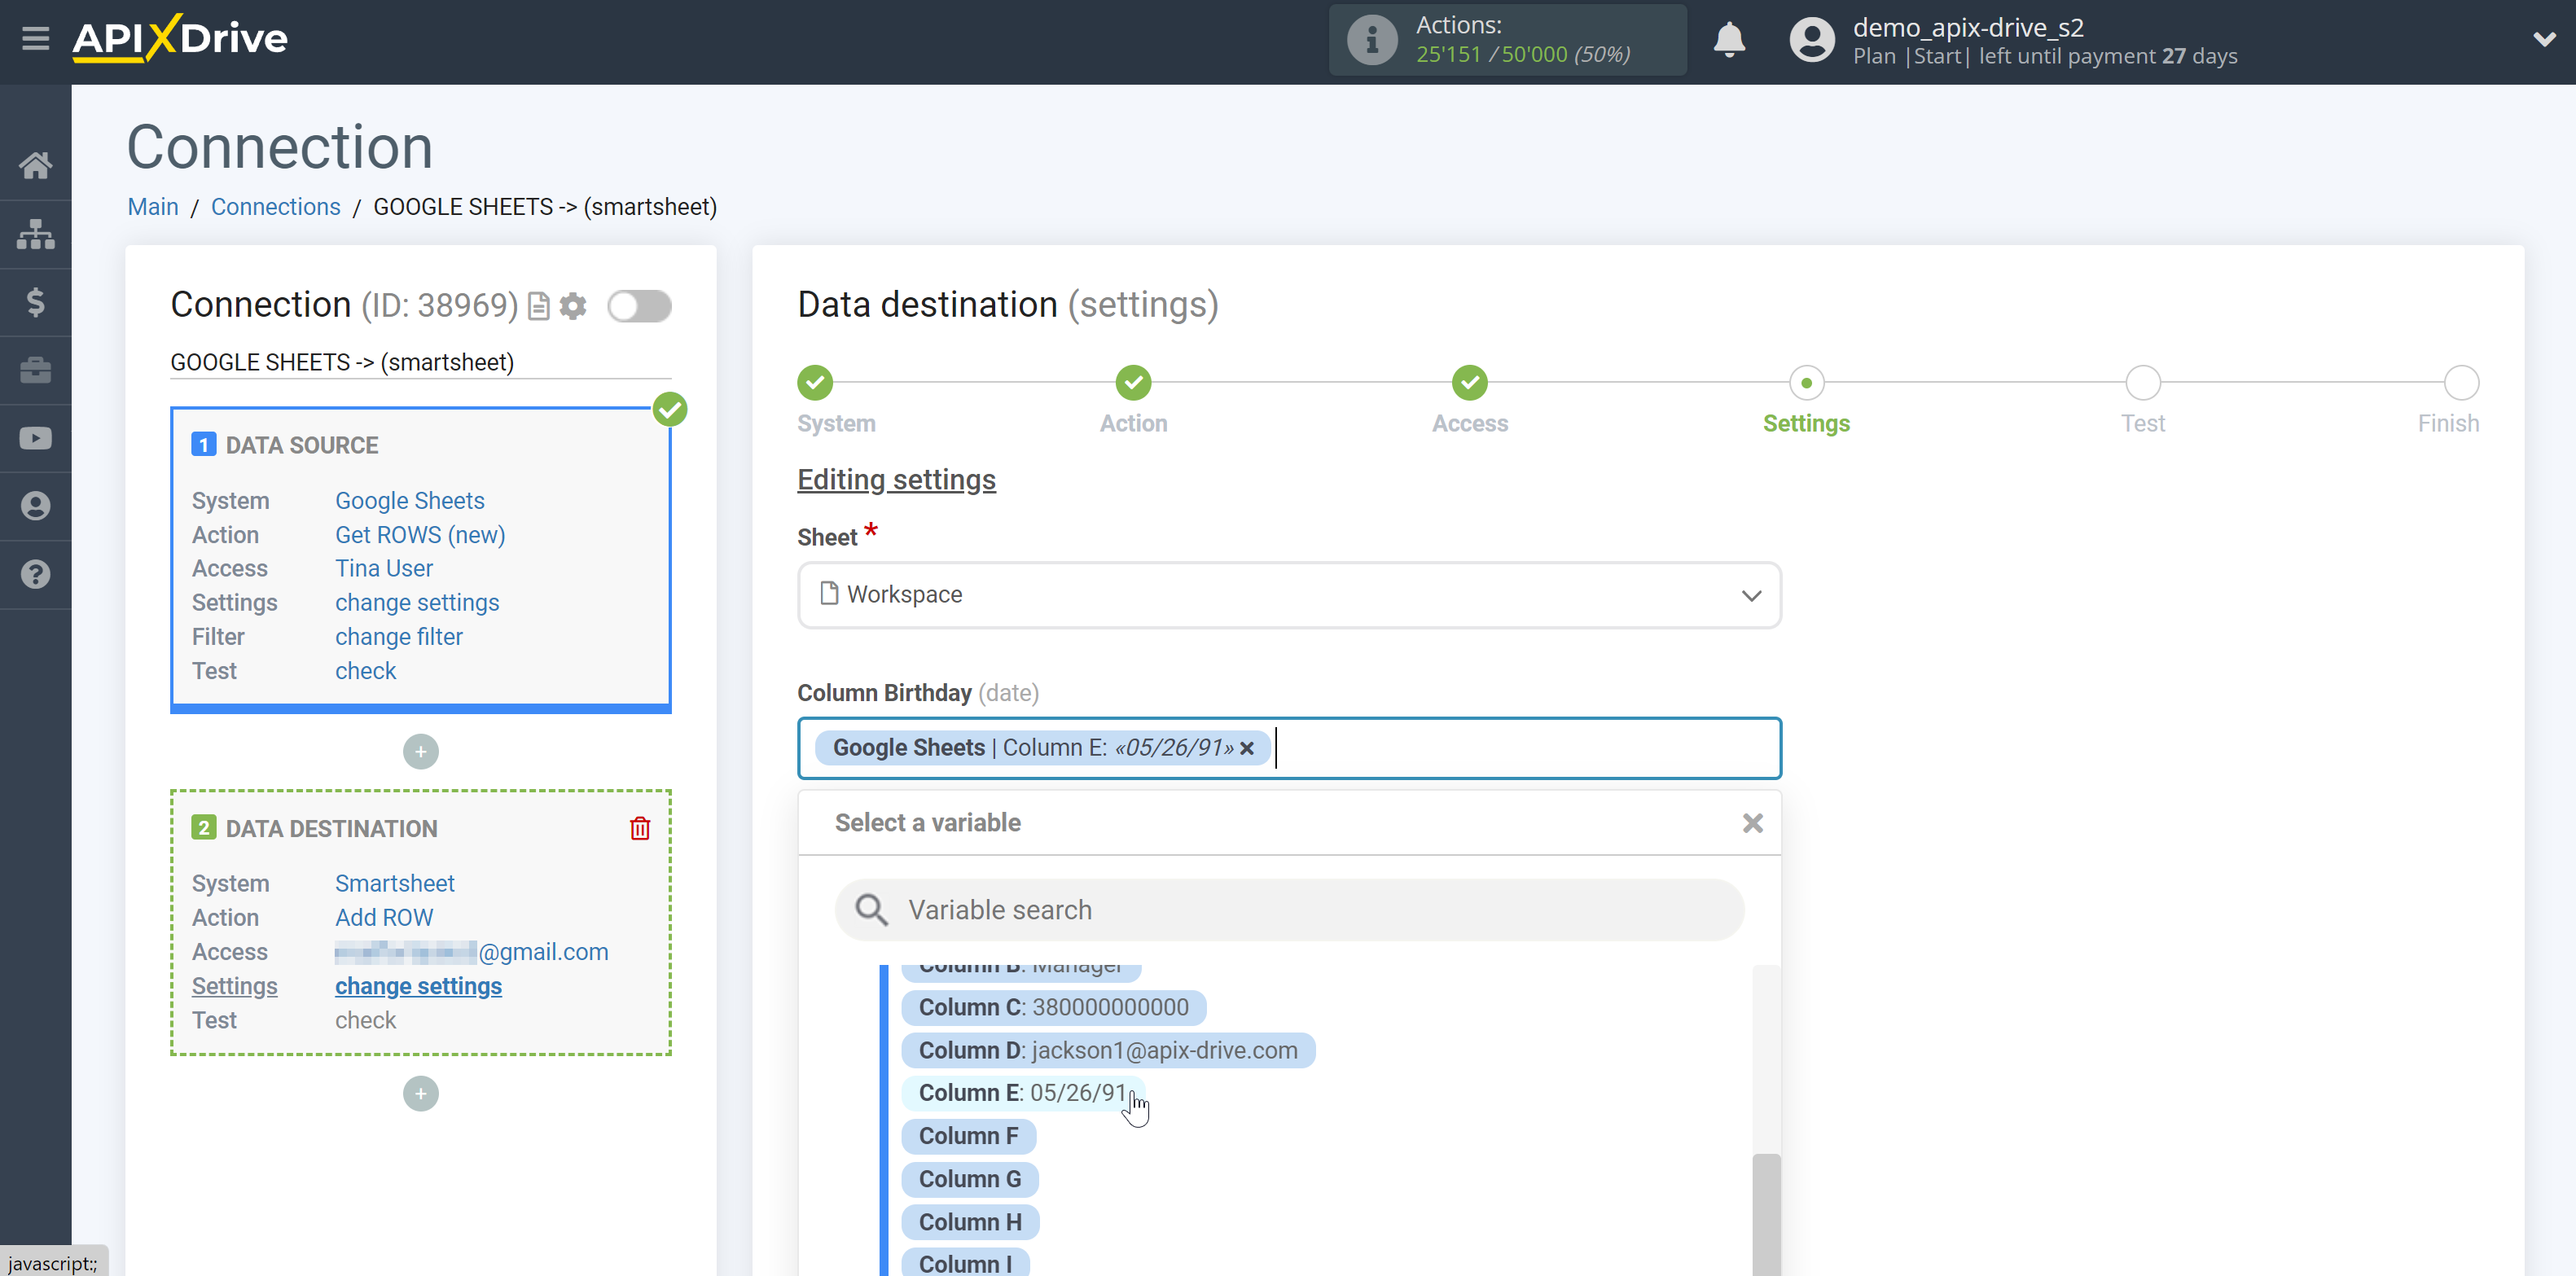Click the DATA SOURCE block header
This screenshot has width=2576, height=1276.
[x=301, y=445]
